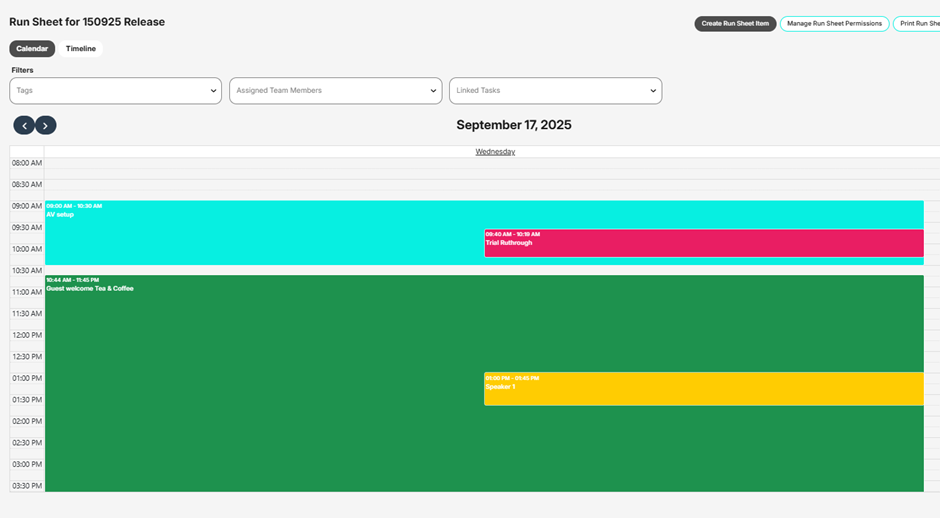Click Create Run Sheet Item button

[735, 23]
